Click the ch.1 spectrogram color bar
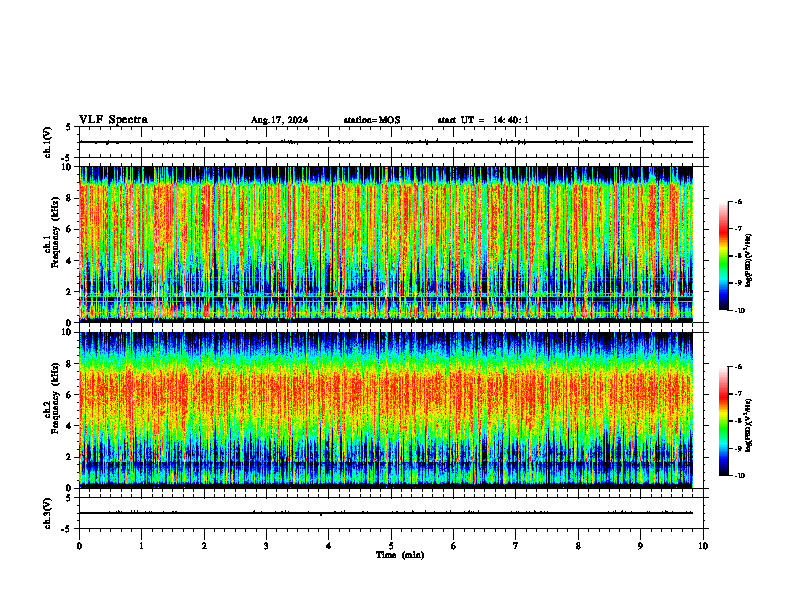This screenshot has width=792, height=612. click(x=723, y=256)
